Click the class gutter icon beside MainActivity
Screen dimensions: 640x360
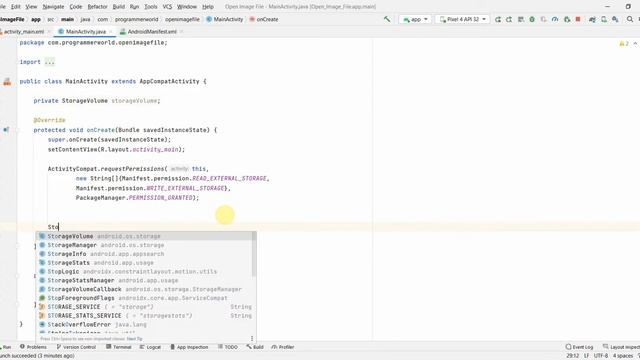point(7,82)
